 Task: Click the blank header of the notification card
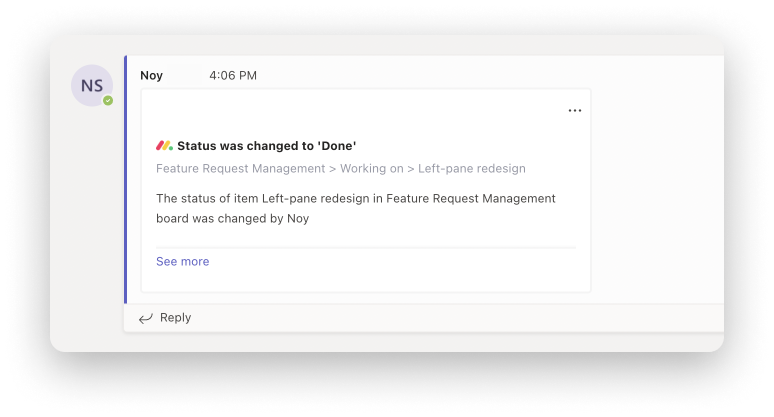(x=353, y=111)
